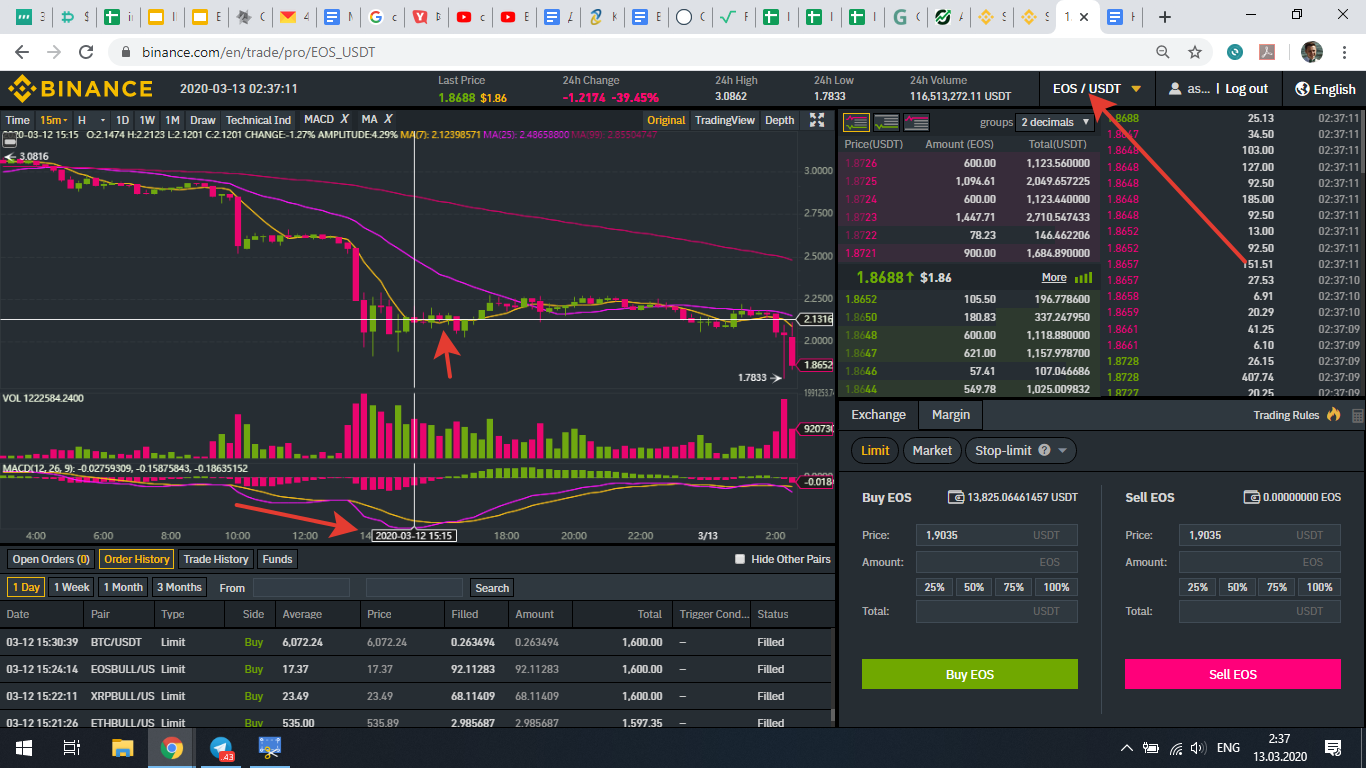The width and height of the screenshot is (1366, 768).
Task: Open Windows notification center
Action: [1332, 747]
